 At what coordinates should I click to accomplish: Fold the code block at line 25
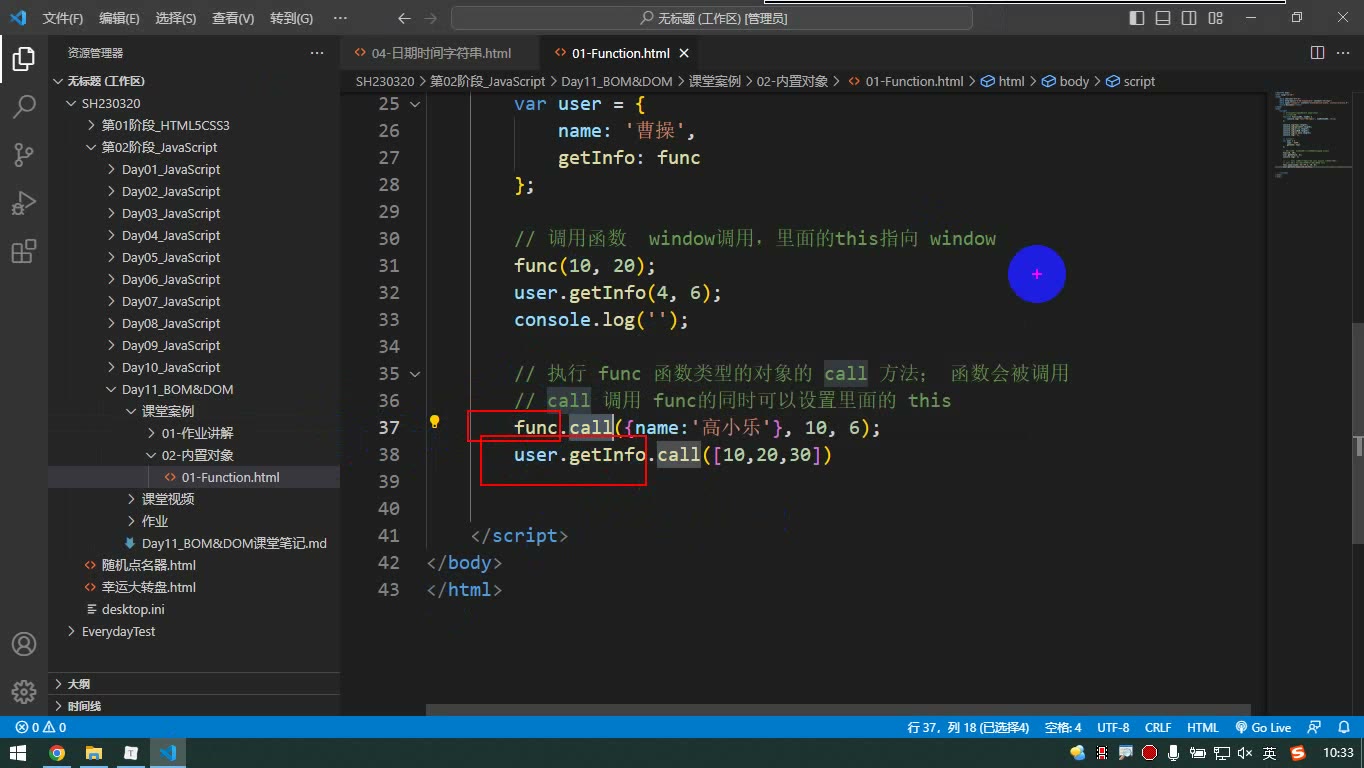[x=415, y=104]
